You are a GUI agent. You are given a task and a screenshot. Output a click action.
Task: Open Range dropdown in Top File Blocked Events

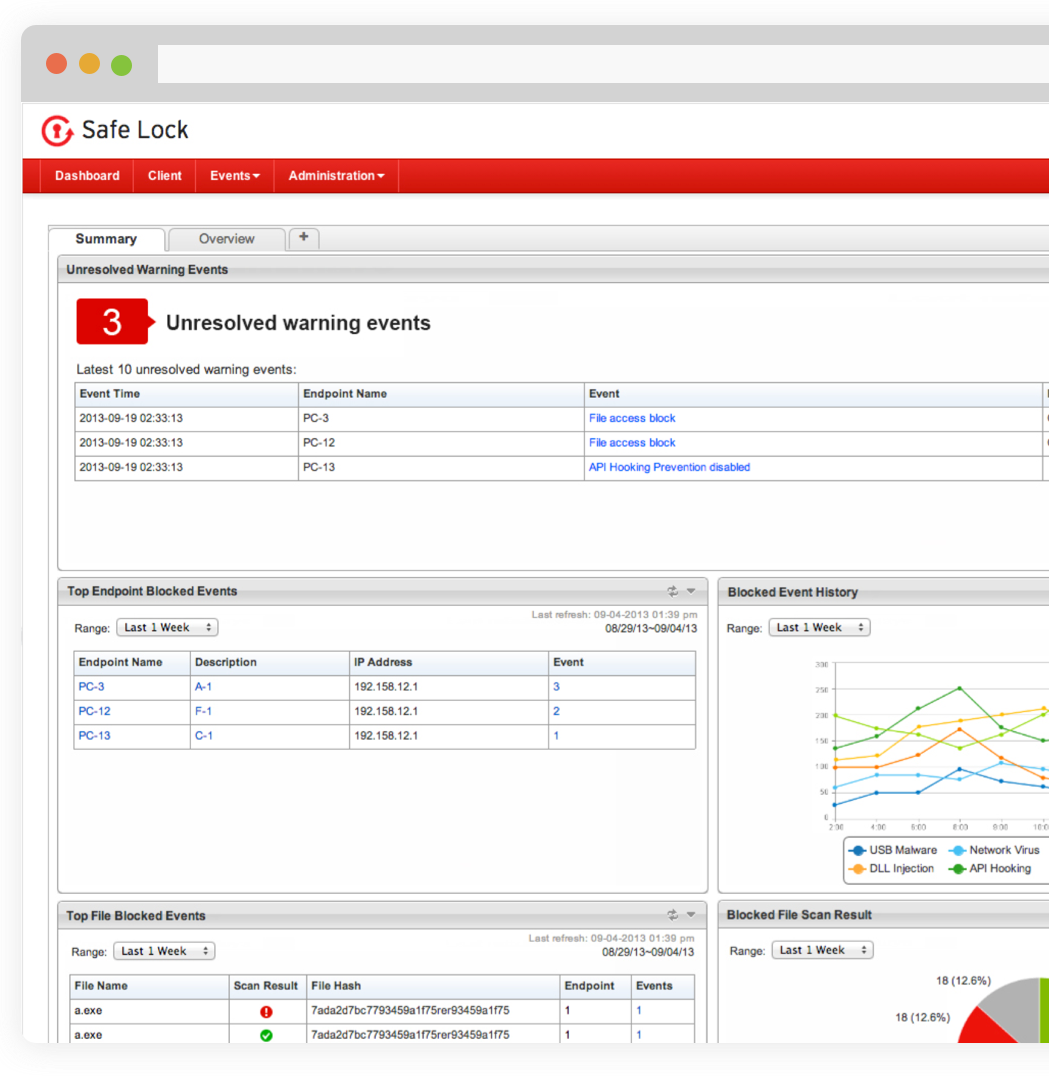tap(164, 951)
